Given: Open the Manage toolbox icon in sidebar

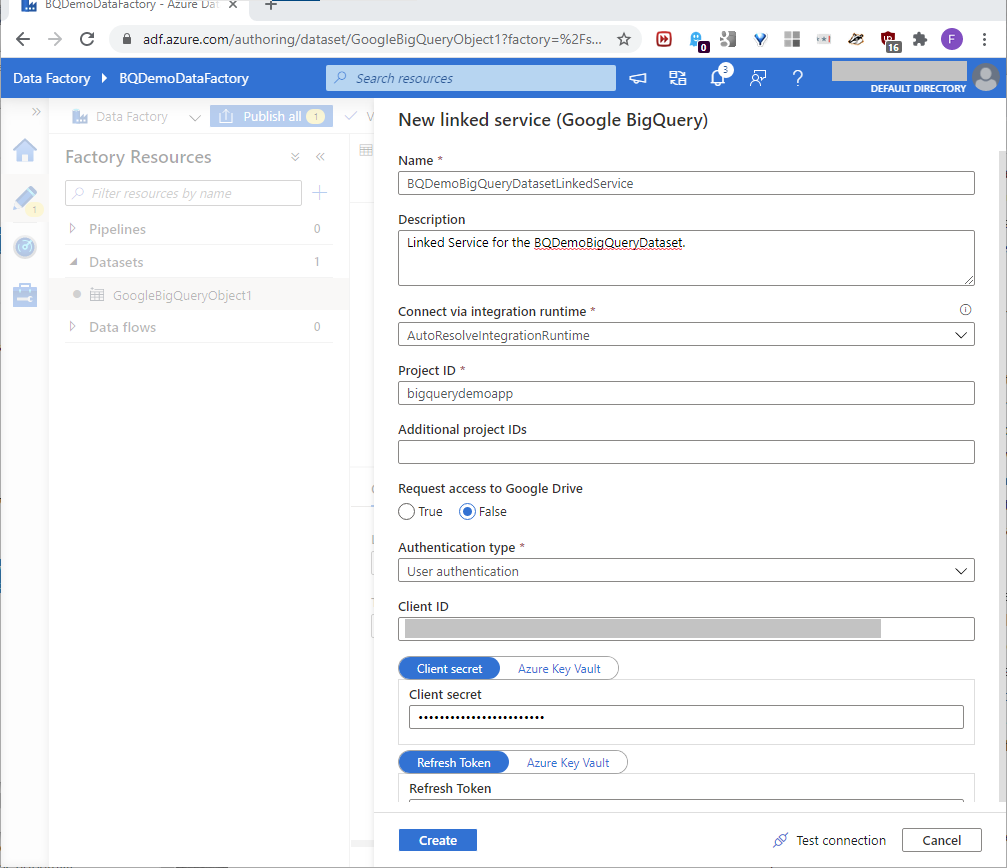Looking at the screenshot, I should 25,295.
